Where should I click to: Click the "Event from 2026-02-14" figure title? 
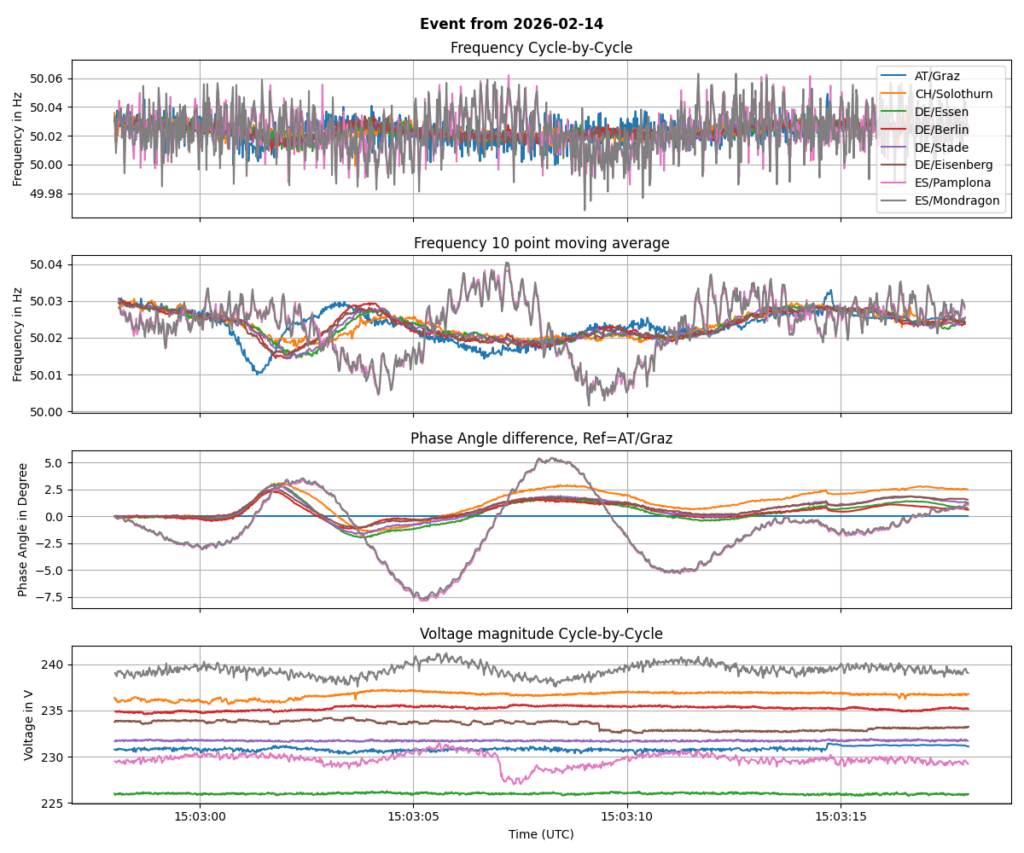coord(511,23)
